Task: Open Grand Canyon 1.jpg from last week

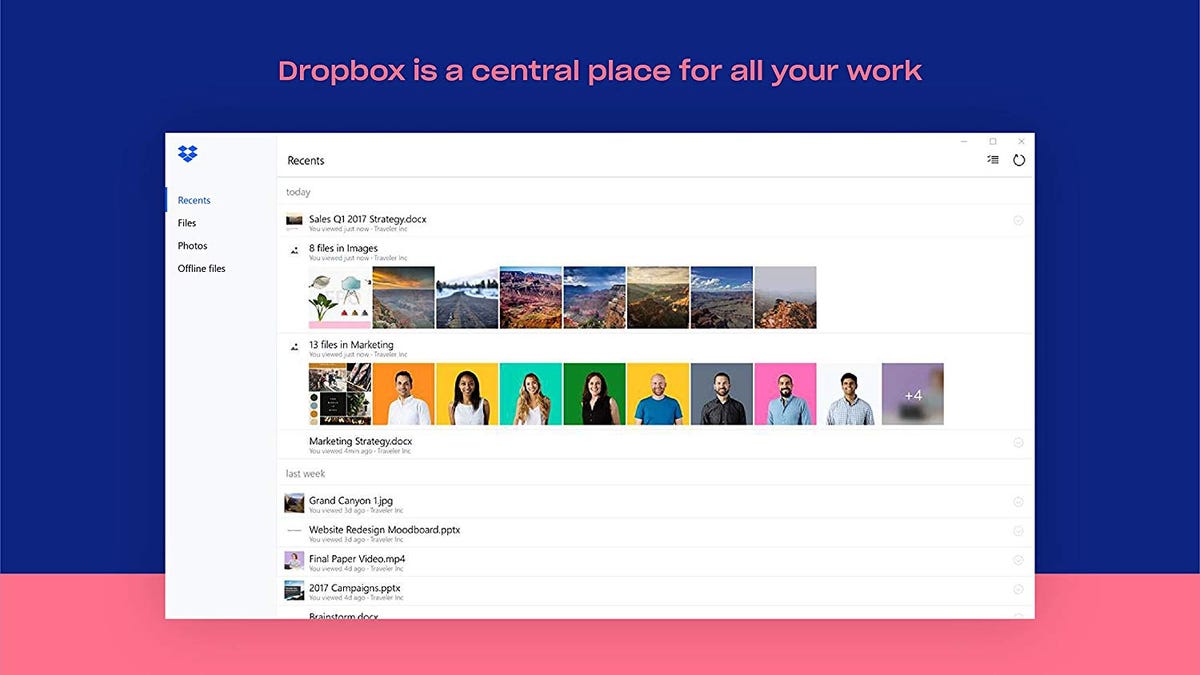Action: tap(351, 500)
